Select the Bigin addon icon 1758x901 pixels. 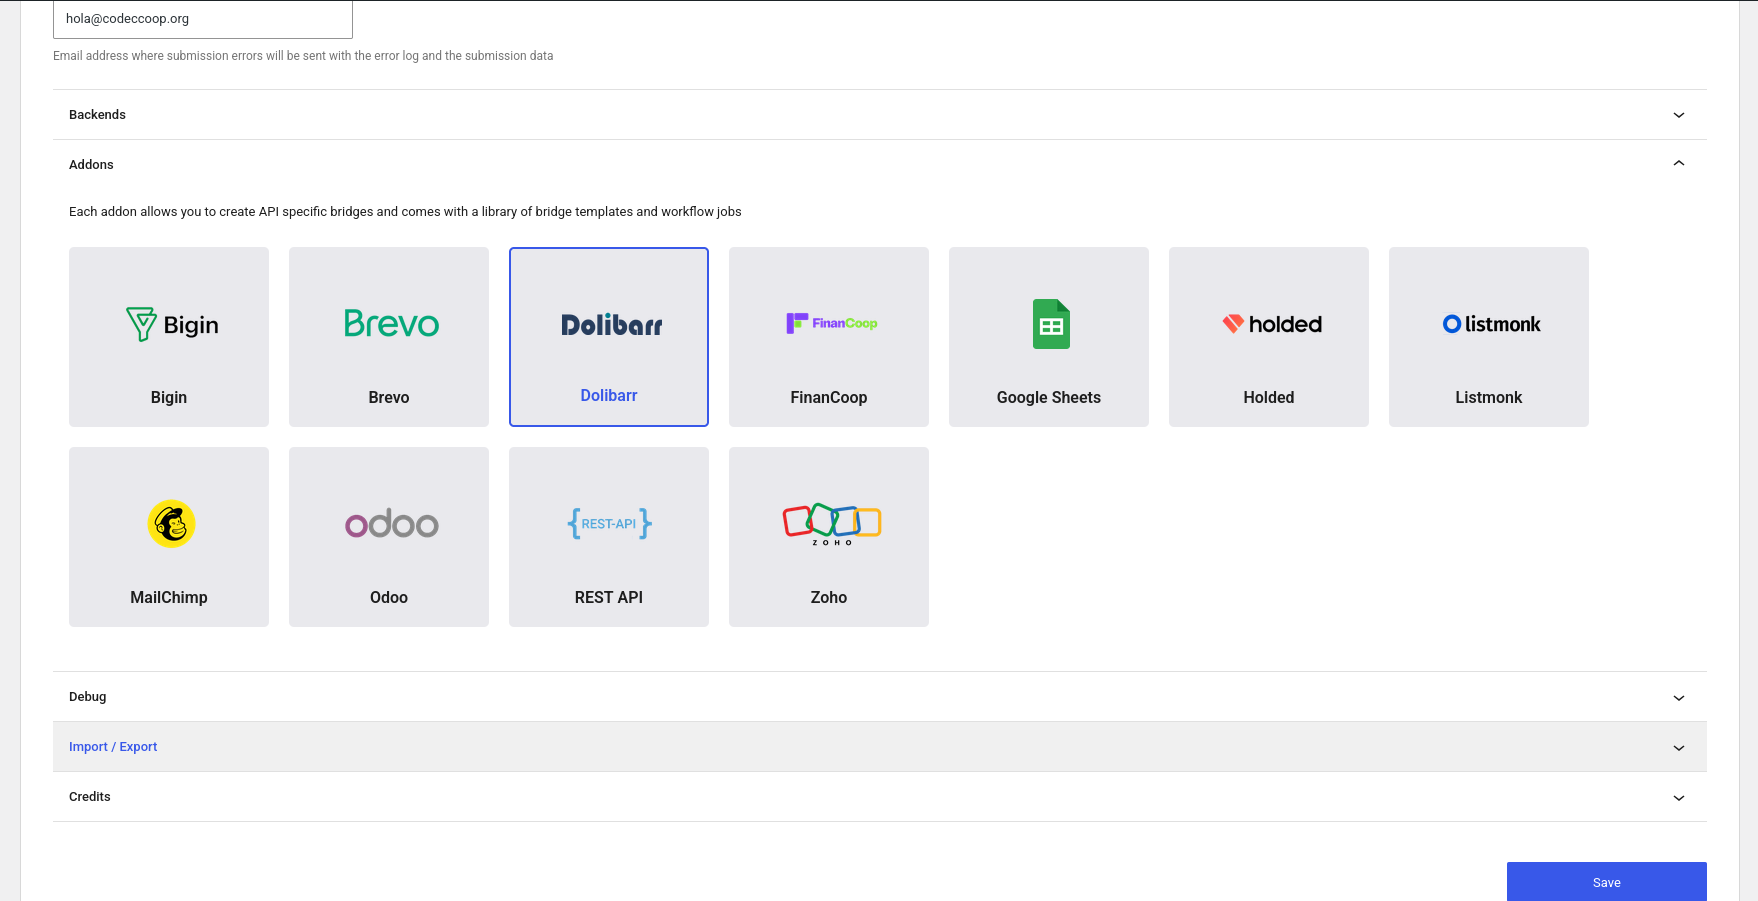168,324
